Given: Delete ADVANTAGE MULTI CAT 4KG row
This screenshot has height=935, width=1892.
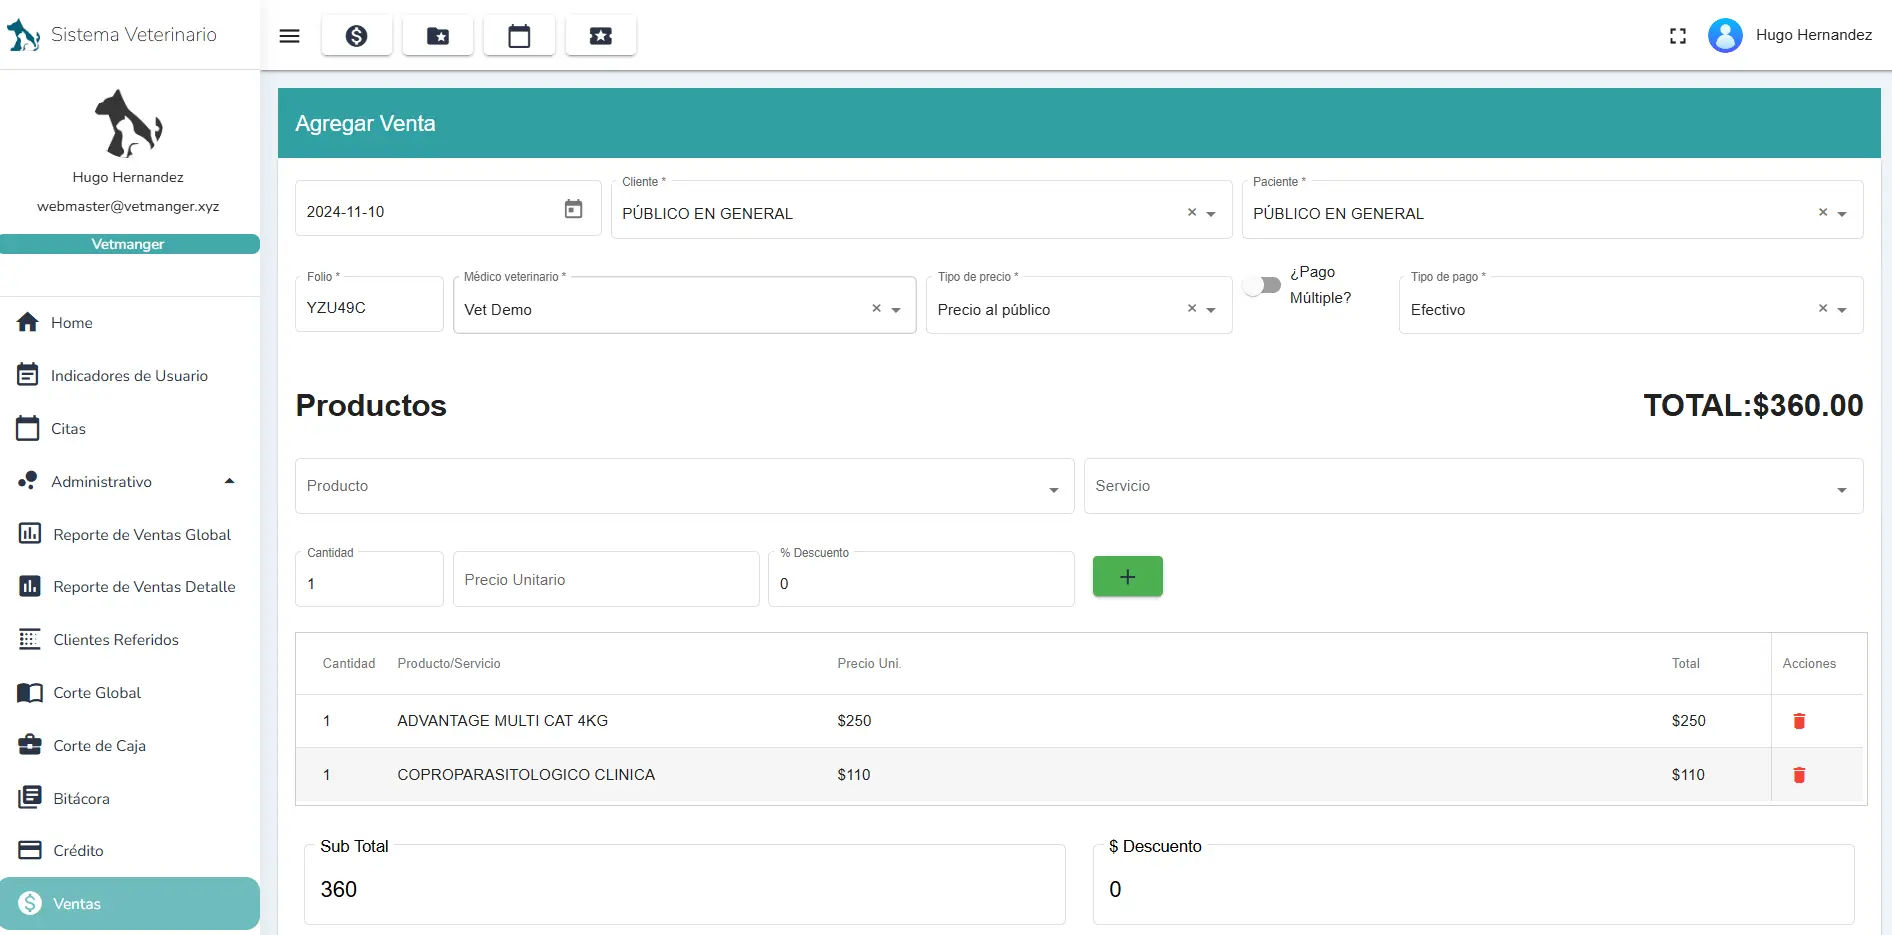Looking at the screenshot, I should (1799, 721).
